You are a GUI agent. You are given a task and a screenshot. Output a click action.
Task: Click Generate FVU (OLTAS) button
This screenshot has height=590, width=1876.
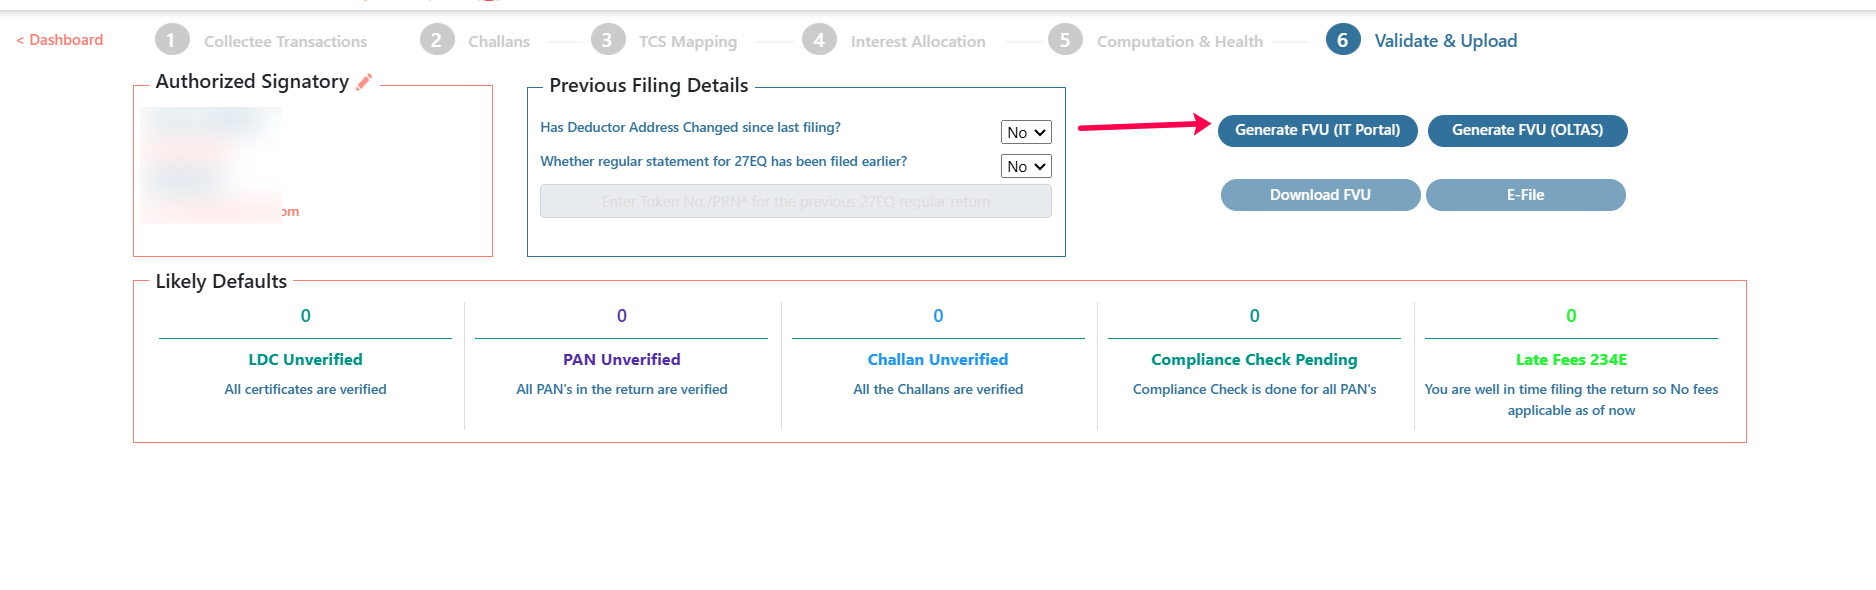(1528, 131)
